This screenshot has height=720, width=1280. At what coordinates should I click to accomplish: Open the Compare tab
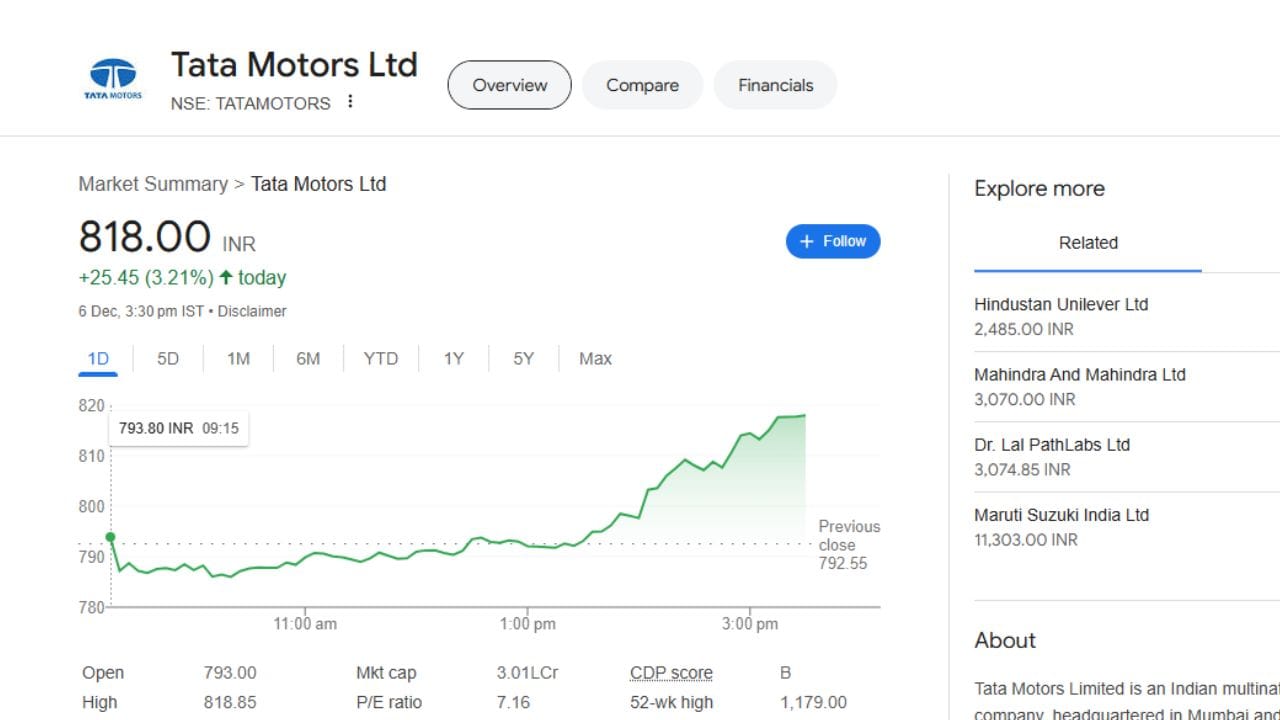tap(642, 85)
